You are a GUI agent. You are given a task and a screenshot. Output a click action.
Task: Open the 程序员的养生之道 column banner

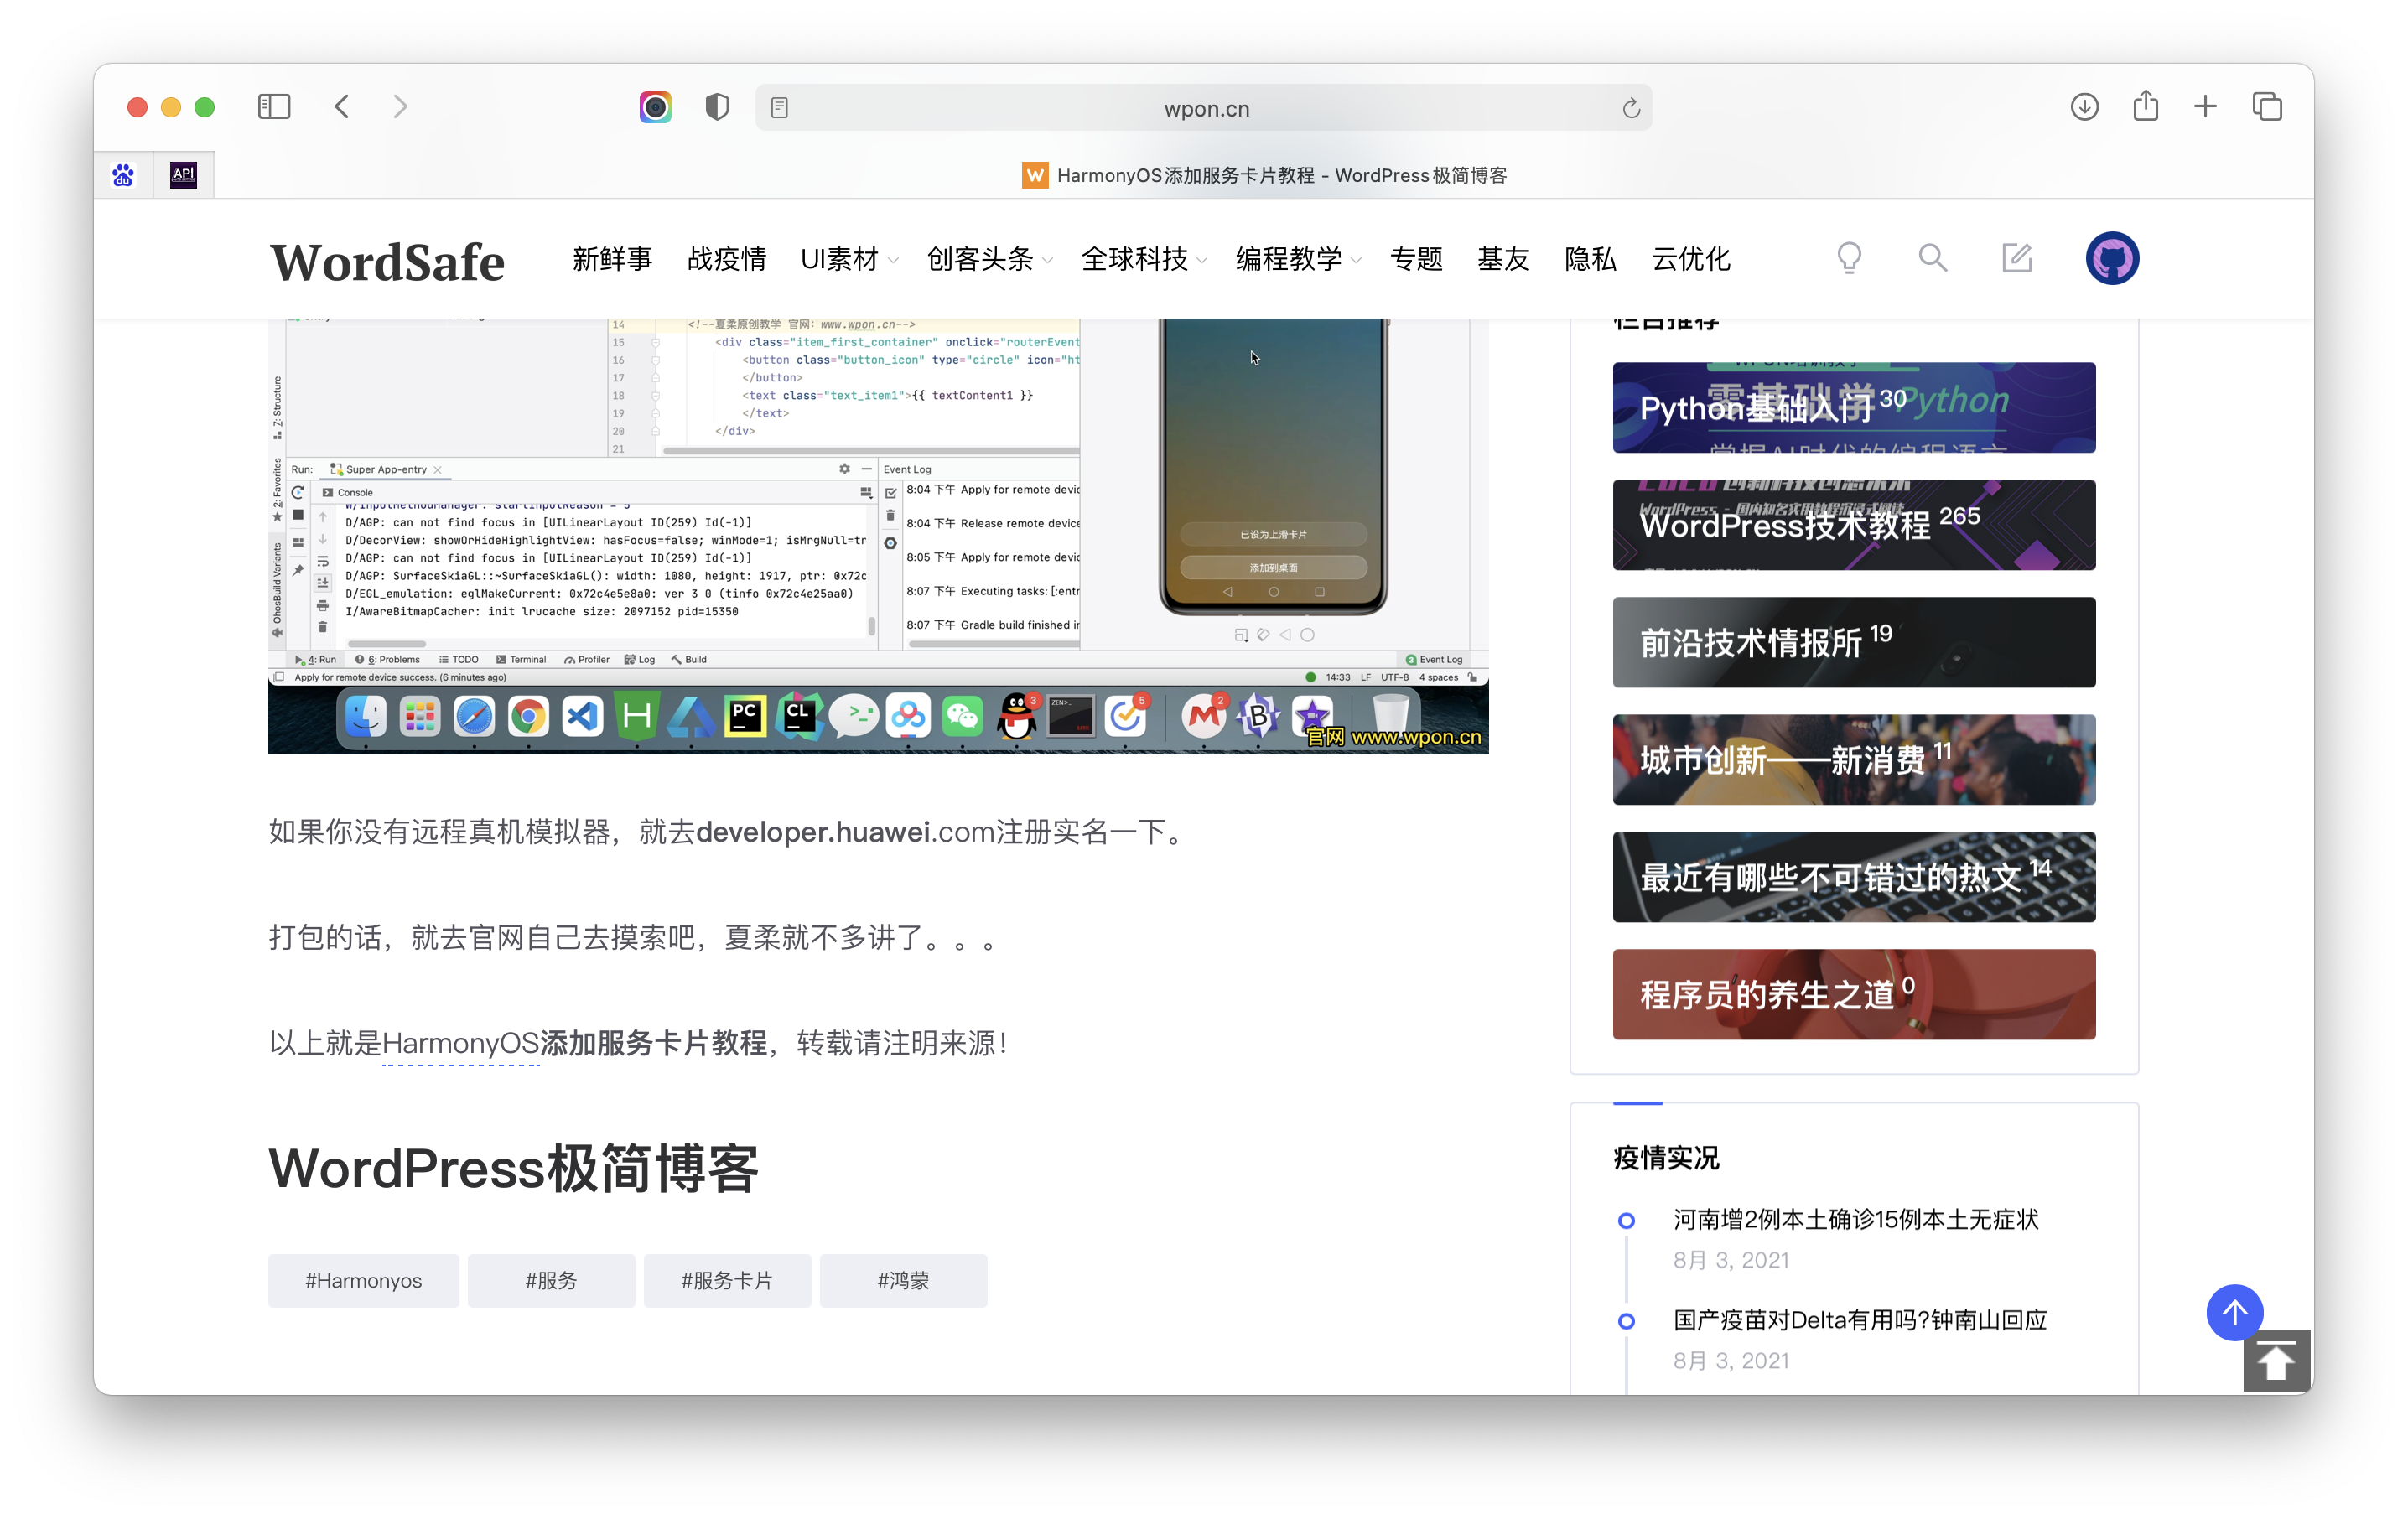point(1853,994)
